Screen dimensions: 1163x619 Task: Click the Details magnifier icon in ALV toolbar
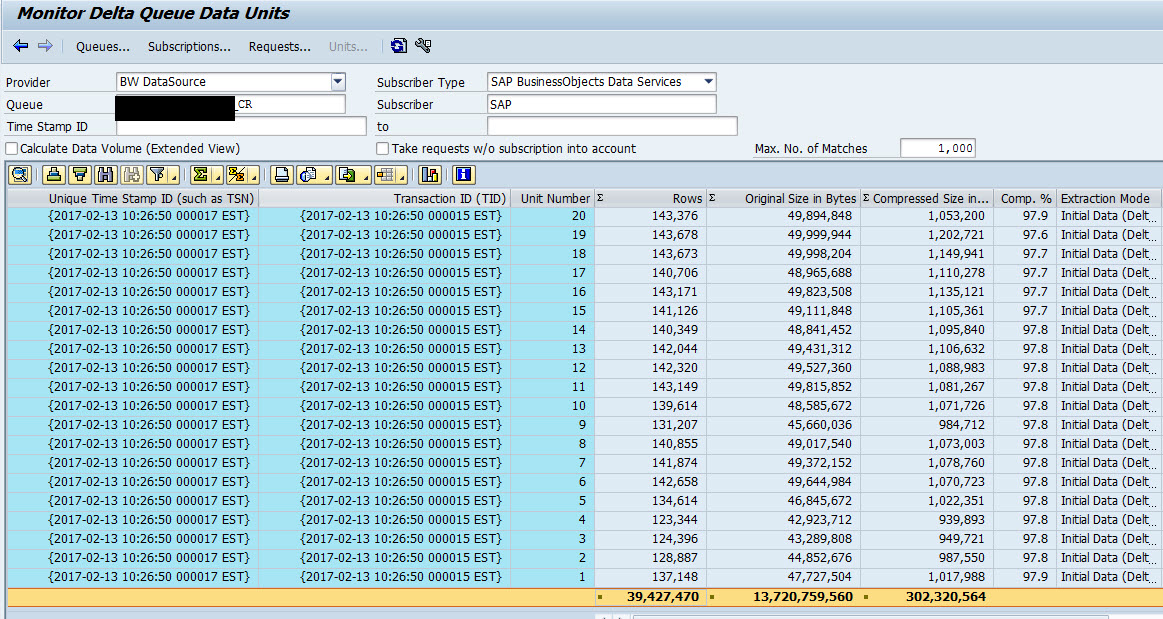20,175
